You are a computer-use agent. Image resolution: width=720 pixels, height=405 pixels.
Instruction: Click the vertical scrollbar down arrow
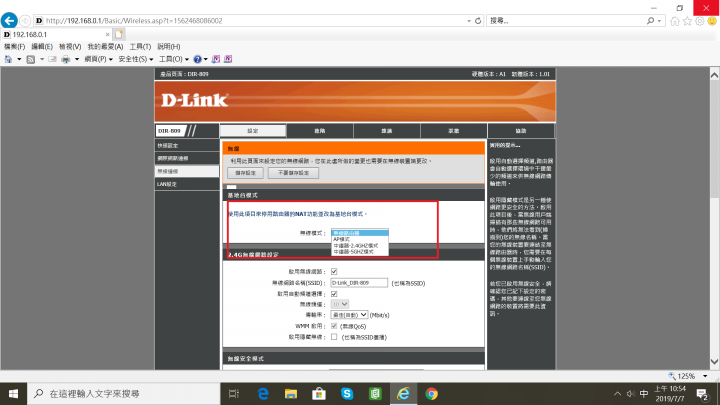pyautogui.click(x=714, y=362)
